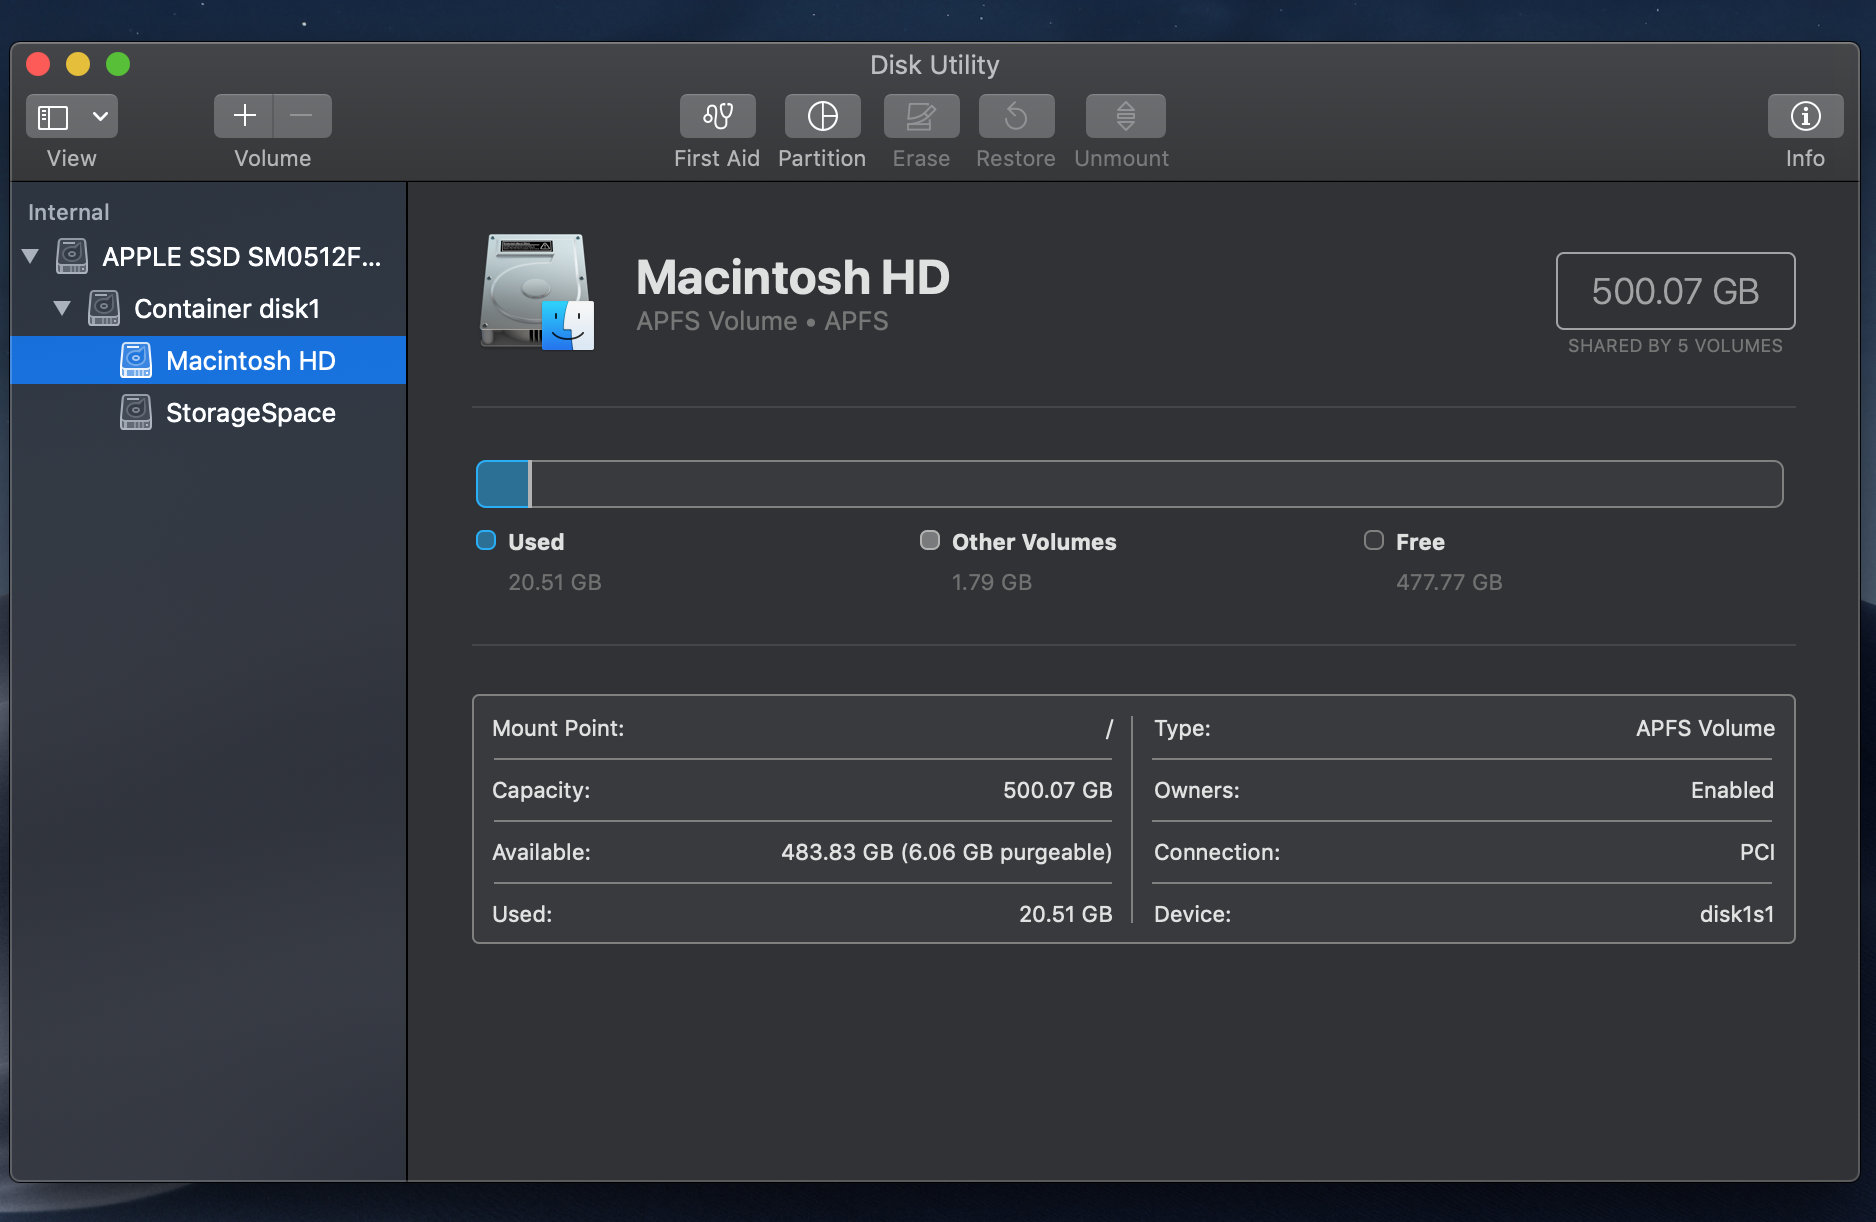1876x1222 pixels.
Task: Open the Partition pie icon
Action: 822,116
